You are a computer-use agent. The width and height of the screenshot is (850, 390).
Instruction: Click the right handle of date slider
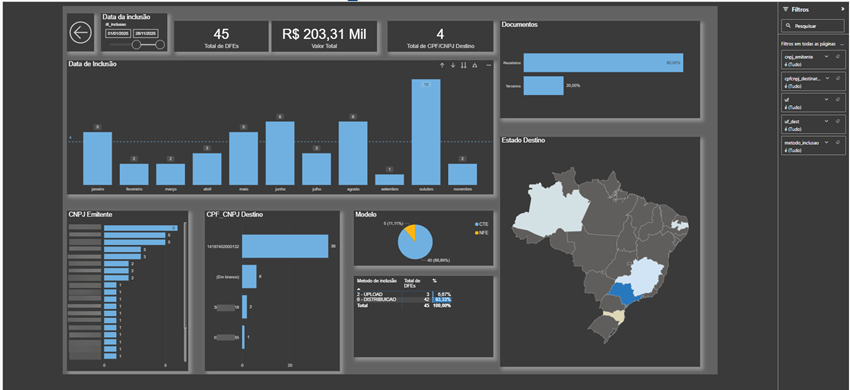(160, 44)
